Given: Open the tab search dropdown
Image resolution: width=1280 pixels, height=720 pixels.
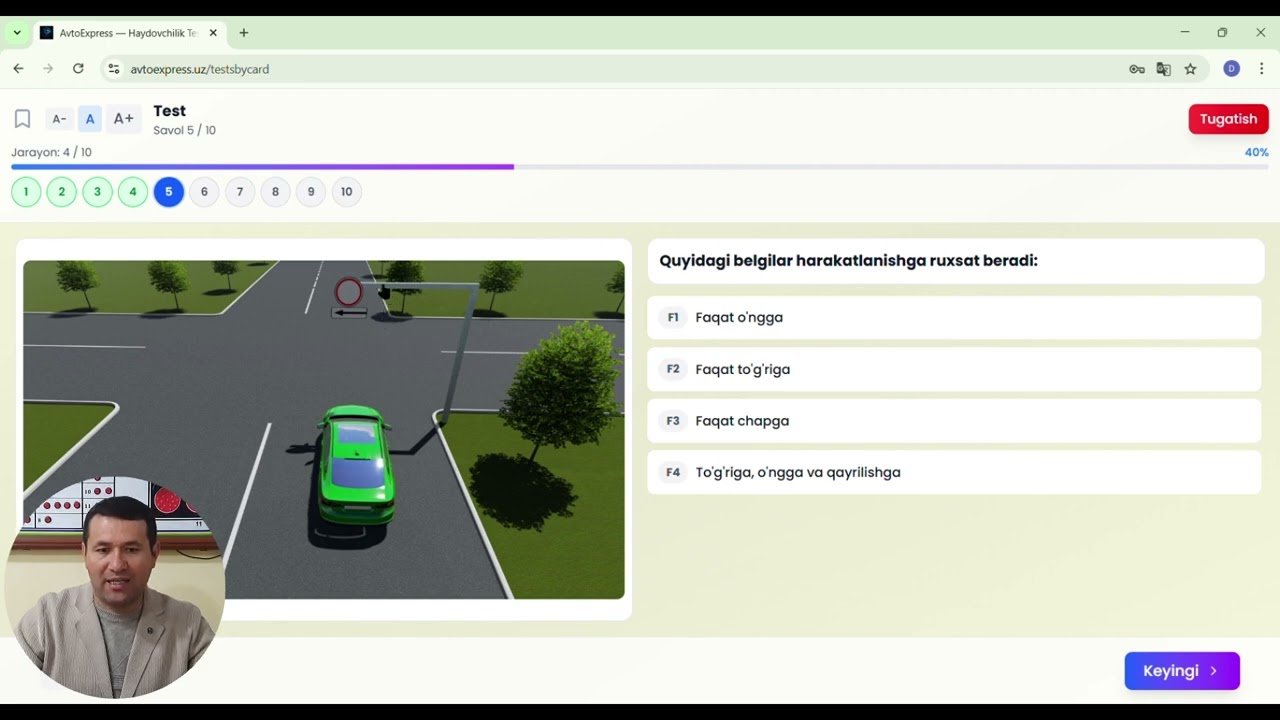Looking at the screenshot, I should pos(17,33).
